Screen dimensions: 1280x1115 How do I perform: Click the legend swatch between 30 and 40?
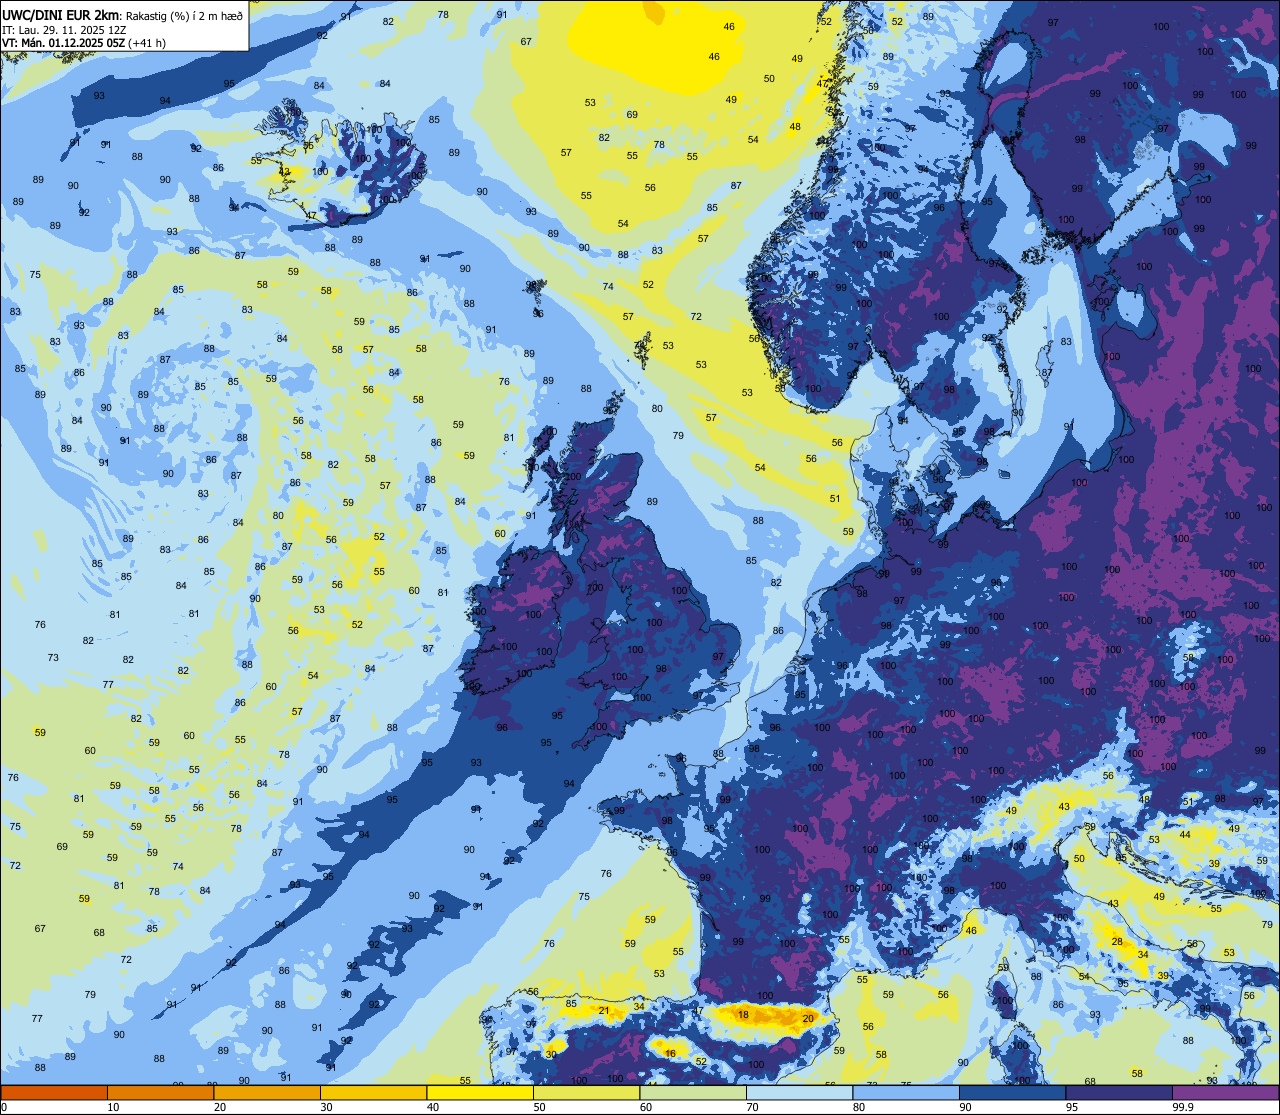[x=373, y=1092]
